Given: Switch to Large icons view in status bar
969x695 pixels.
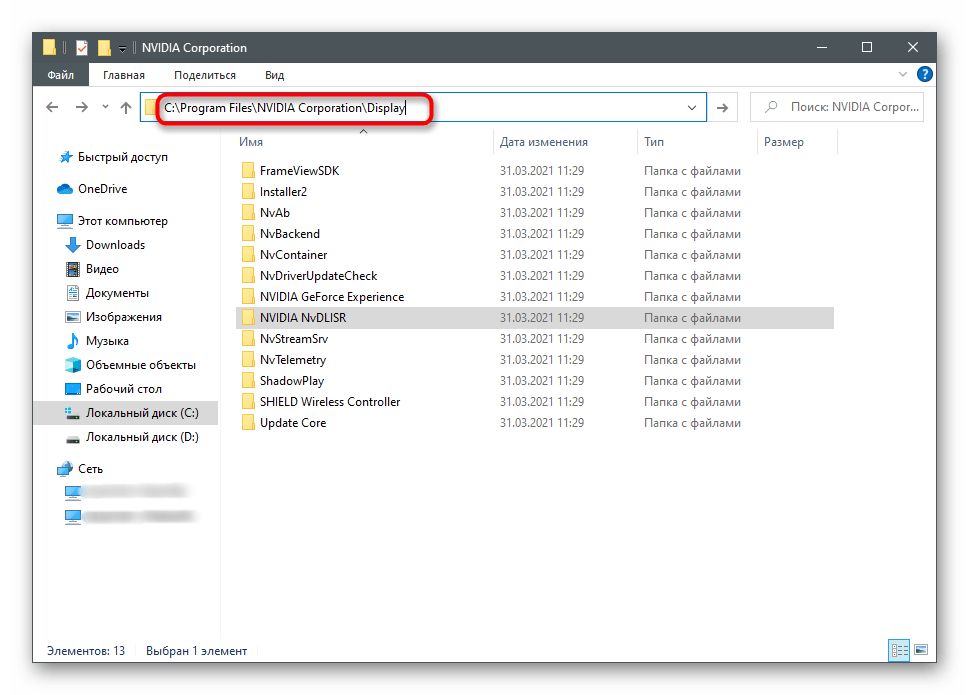Looking at the screenshot, I should [x=921, y=650].
